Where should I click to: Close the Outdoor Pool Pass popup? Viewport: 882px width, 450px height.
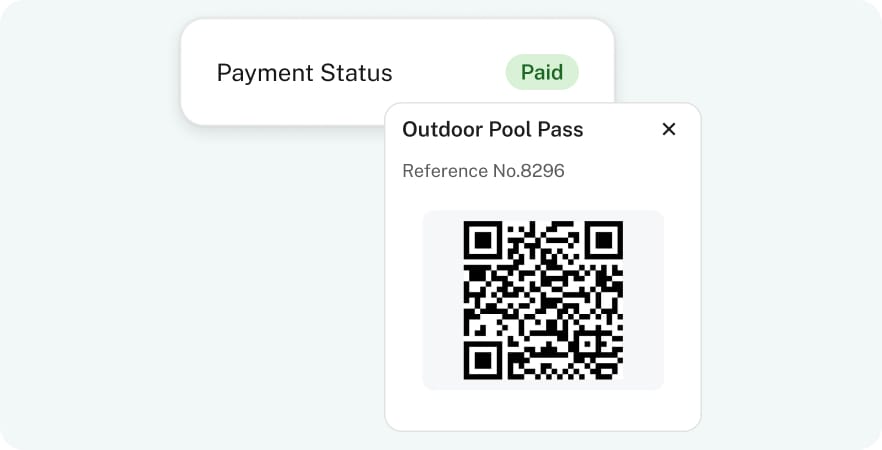coord(669,129)
